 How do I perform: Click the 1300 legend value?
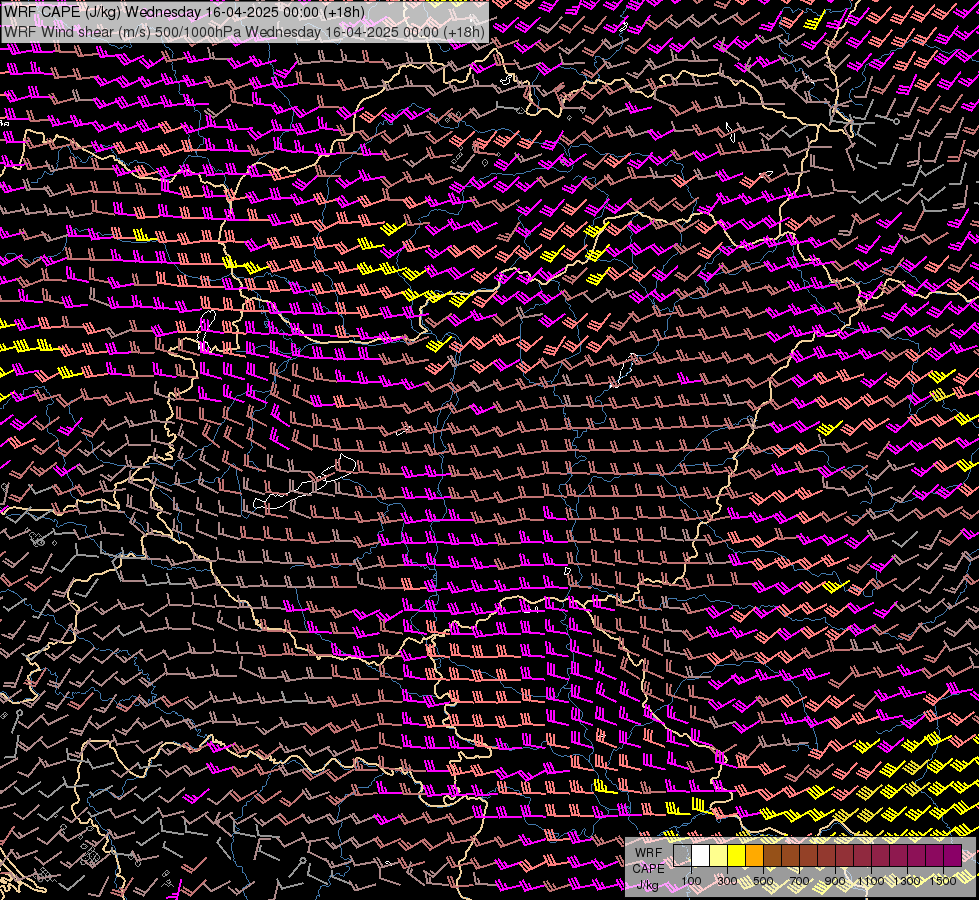pos(907,881)
